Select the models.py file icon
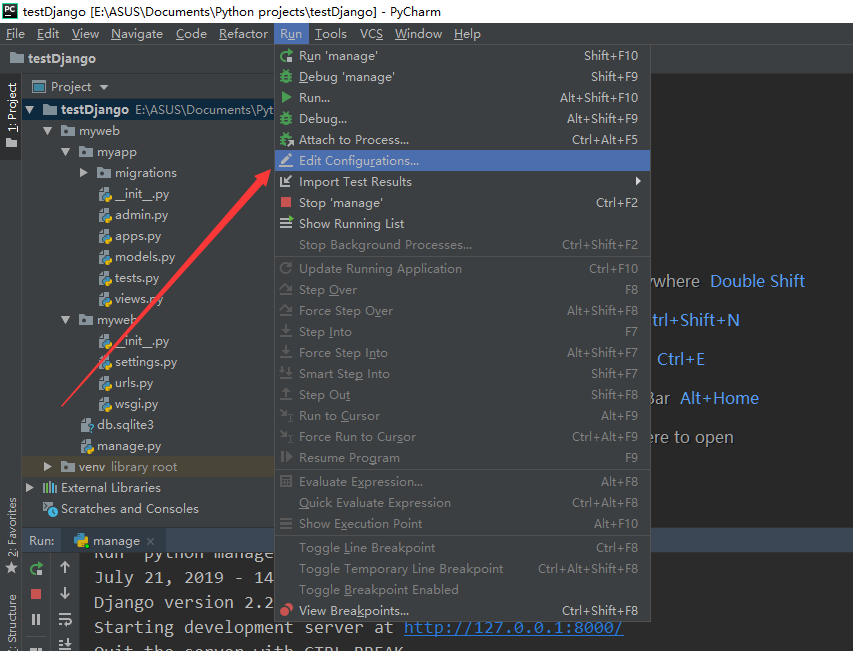853x651 pixels. (x=105, y=257)
